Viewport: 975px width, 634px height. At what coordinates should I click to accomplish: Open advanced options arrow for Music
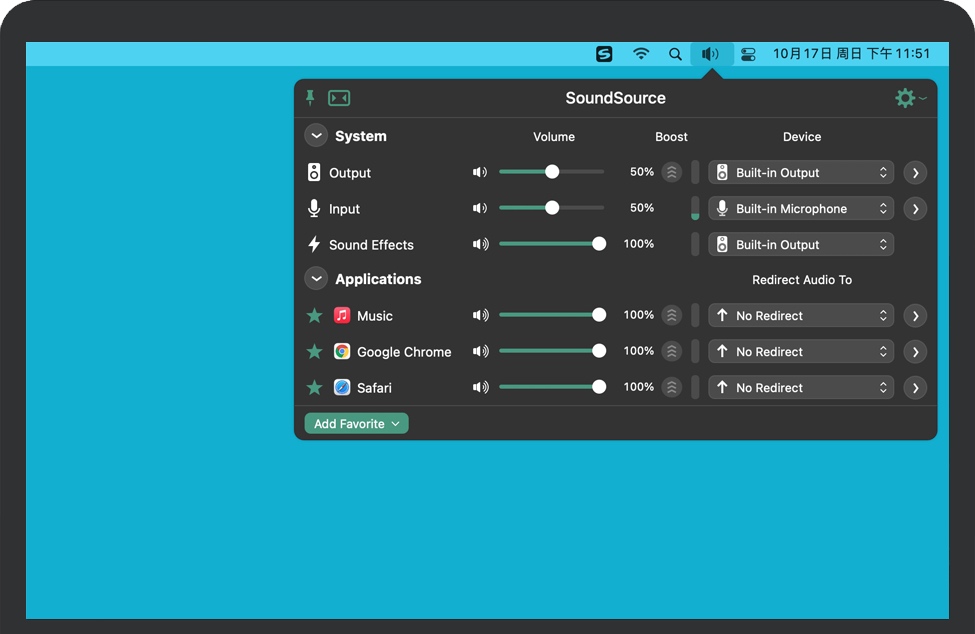[x=914, y=316]
